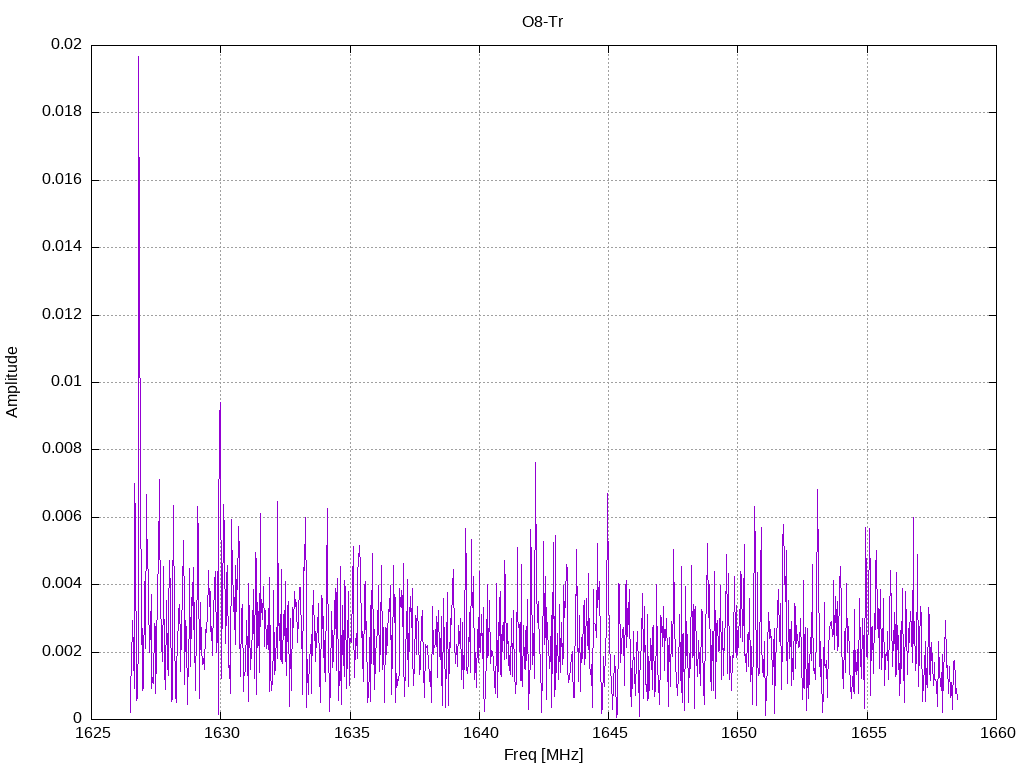Select the 1630 x-axis tick label

click(x=221, y=734)
